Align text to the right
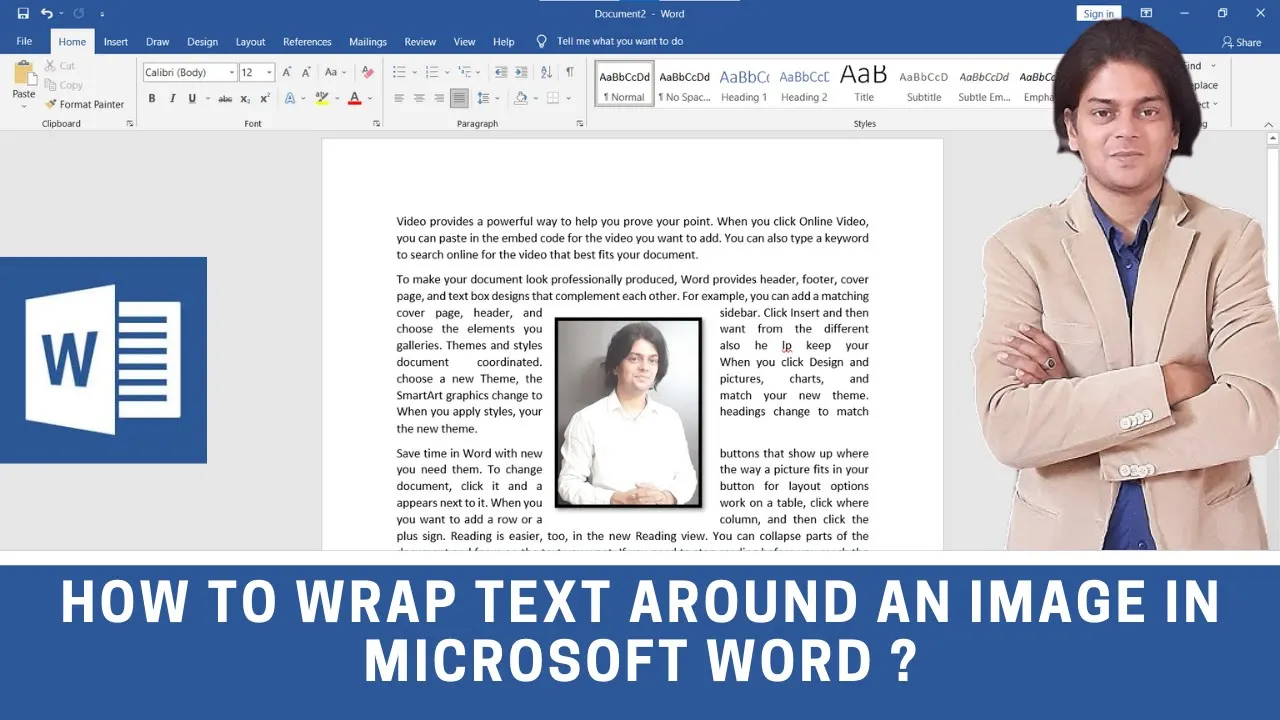The height and width of the screenshot is (720, 1280). (439, 98)
